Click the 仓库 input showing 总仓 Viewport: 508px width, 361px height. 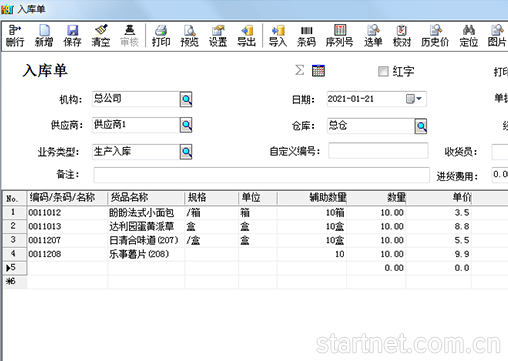(x=371, y=126)
